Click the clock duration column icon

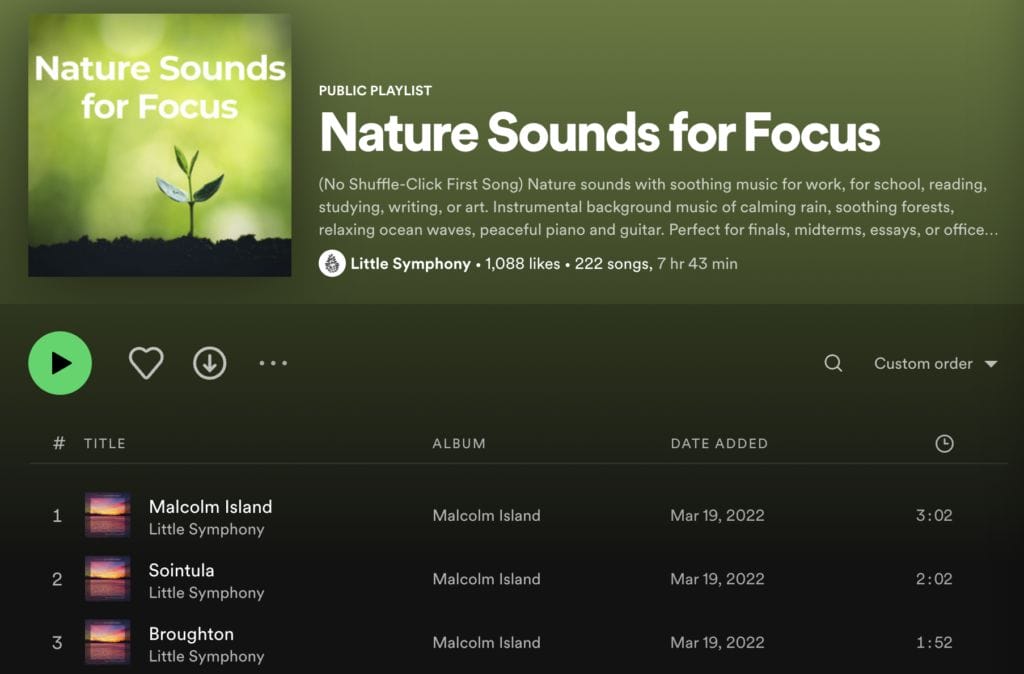coord(944,443)
